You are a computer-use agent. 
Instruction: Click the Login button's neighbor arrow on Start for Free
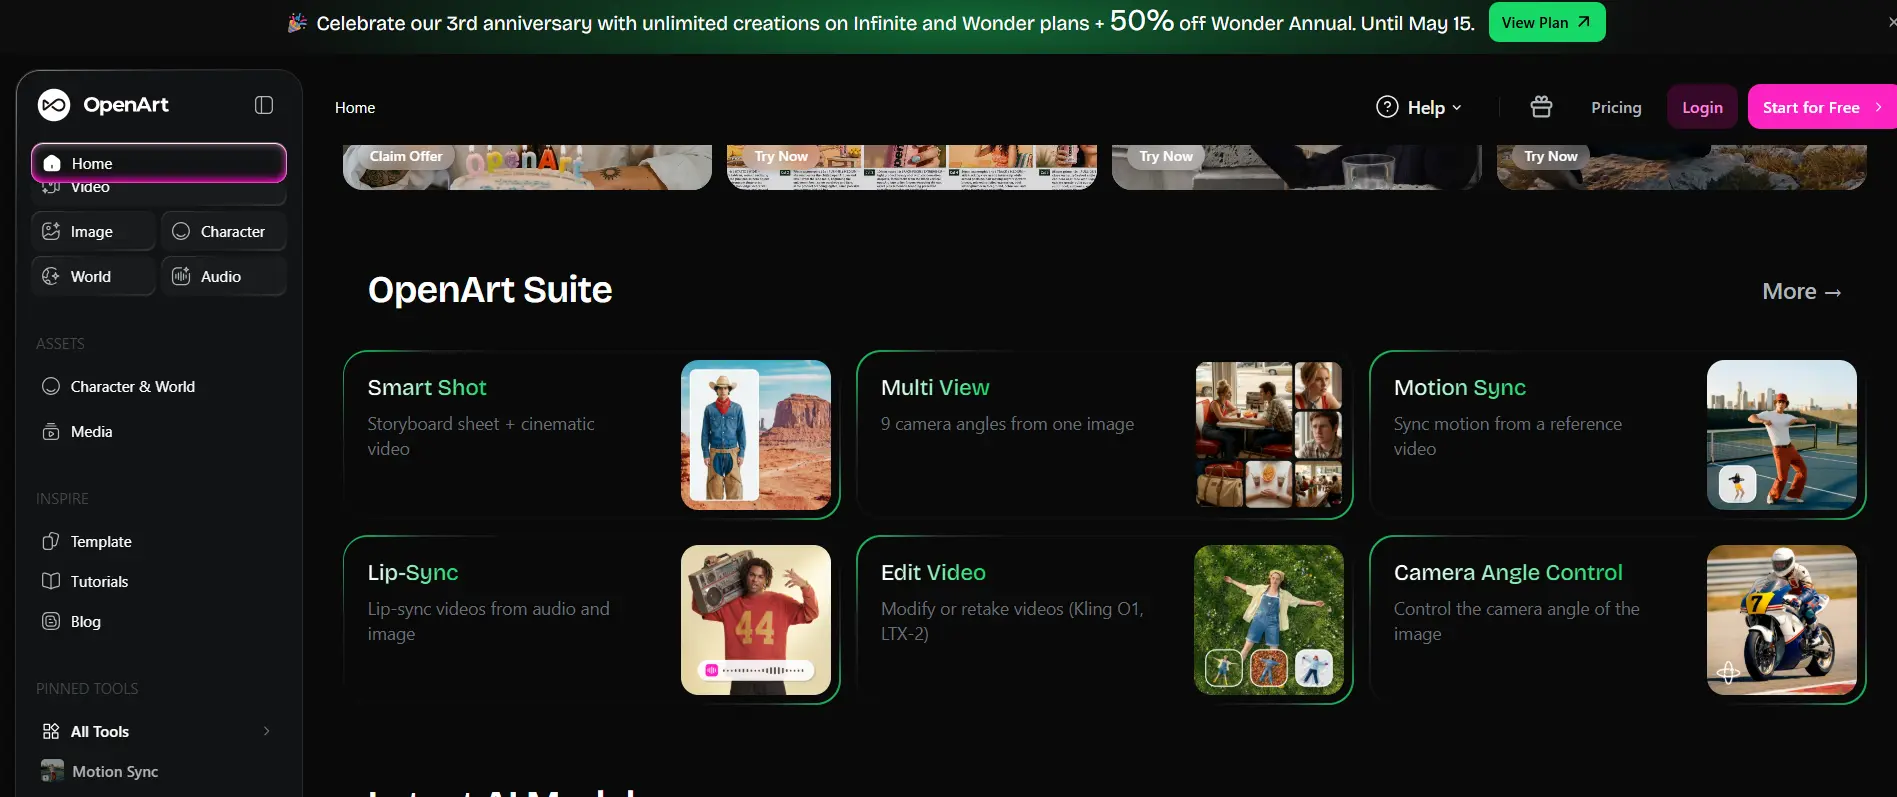click(1879, 107)
